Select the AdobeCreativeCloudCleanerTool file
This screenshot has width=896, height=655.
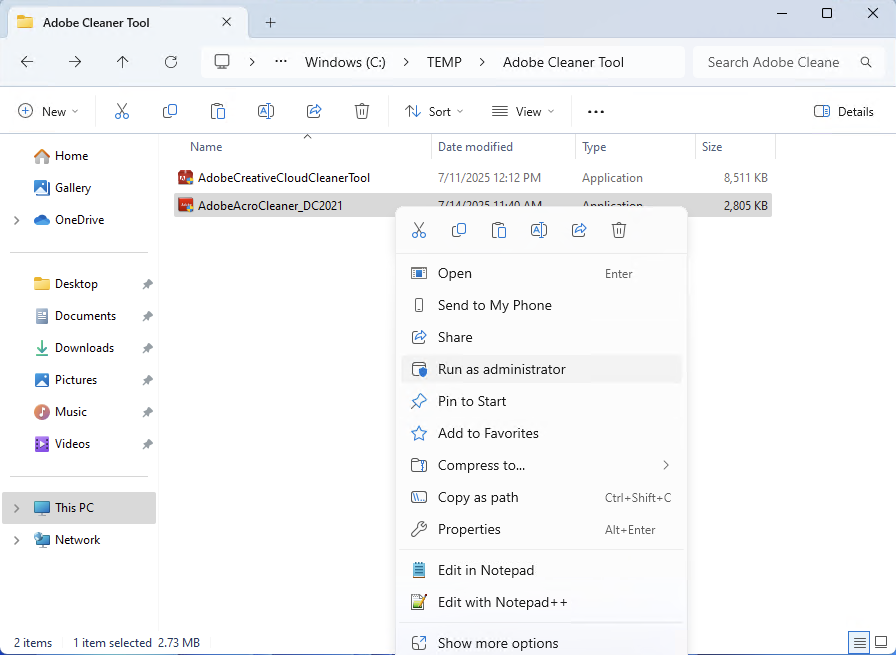(284, 178)
